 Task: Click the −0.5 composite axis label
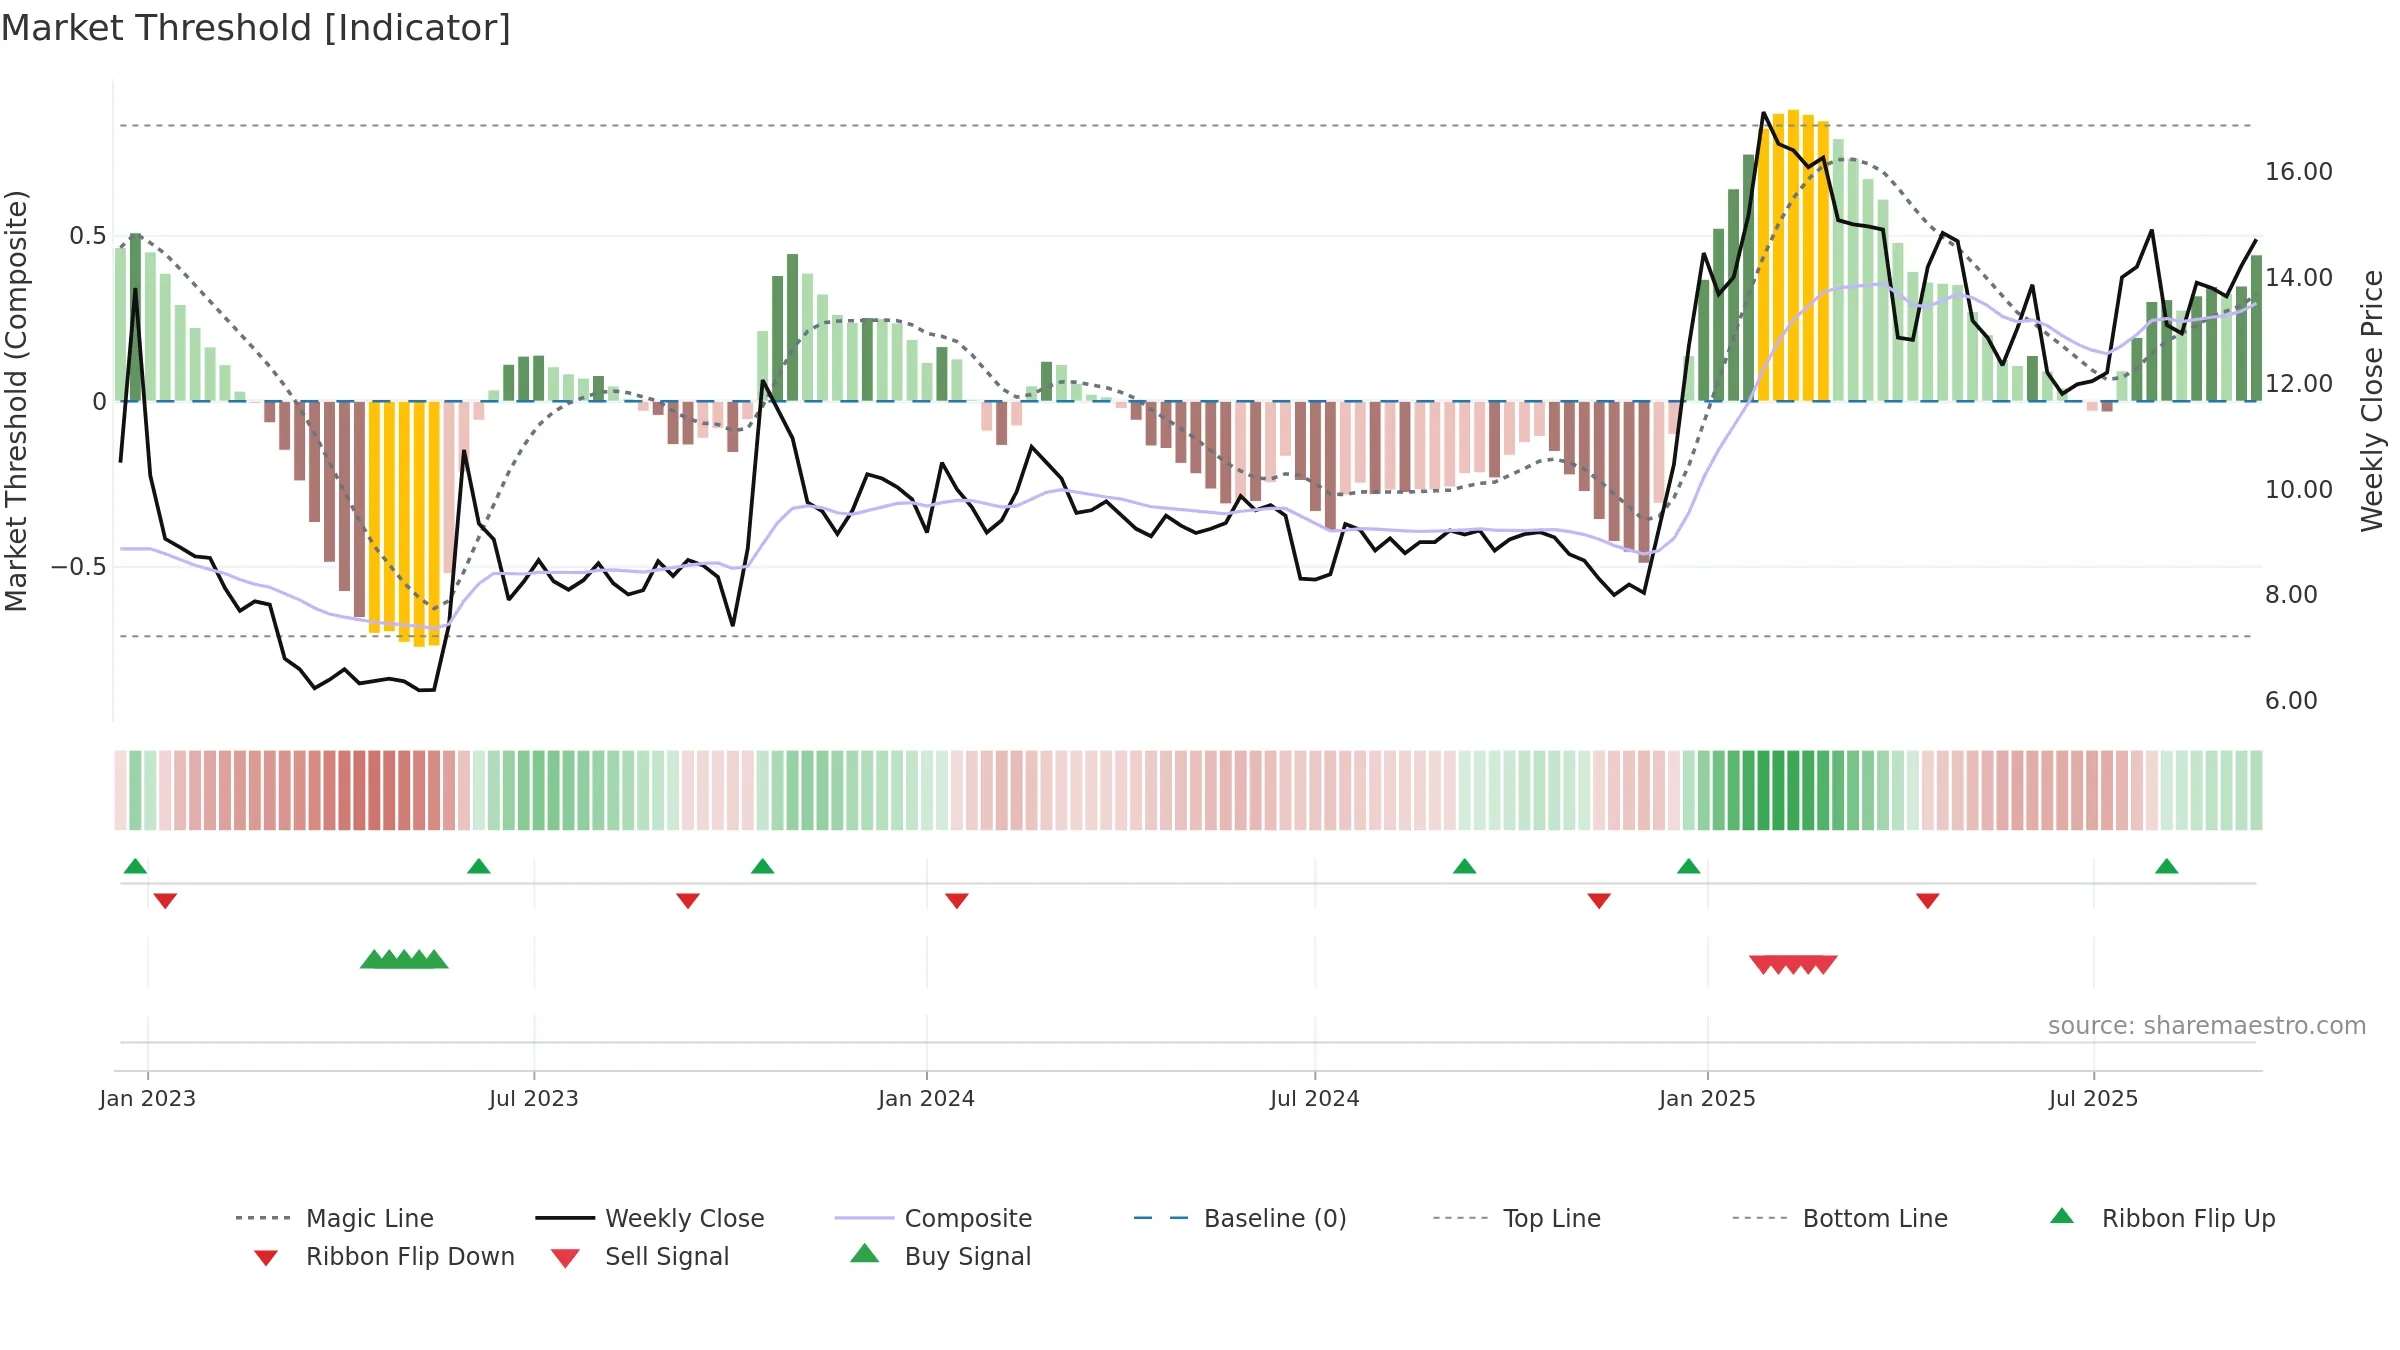tap(79, 567)
